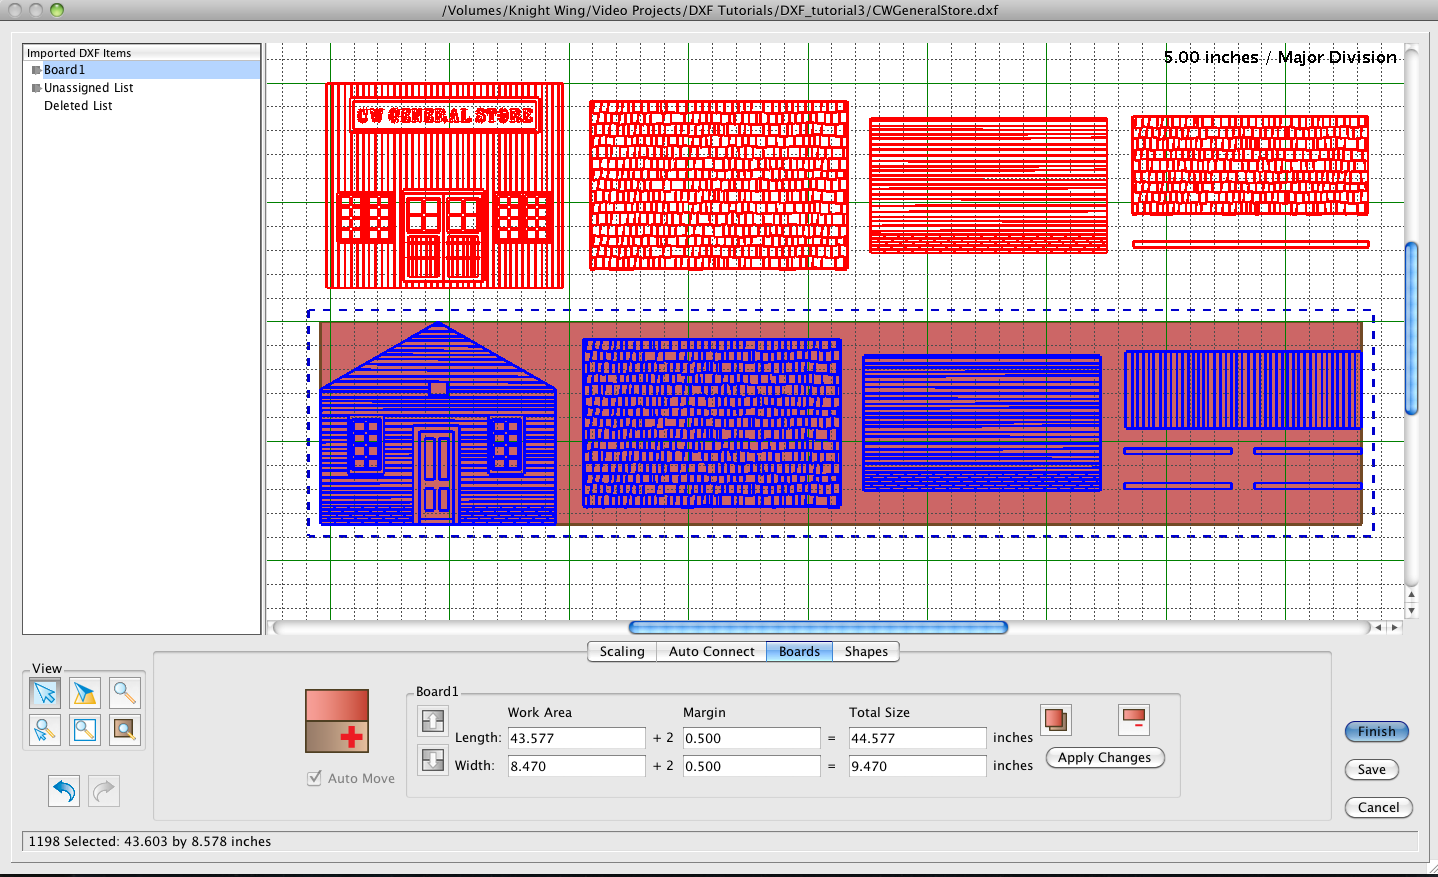Click the zoom-to-fit magnifier in blue frame
The image size is (1438, 877).
click(85, 730)
